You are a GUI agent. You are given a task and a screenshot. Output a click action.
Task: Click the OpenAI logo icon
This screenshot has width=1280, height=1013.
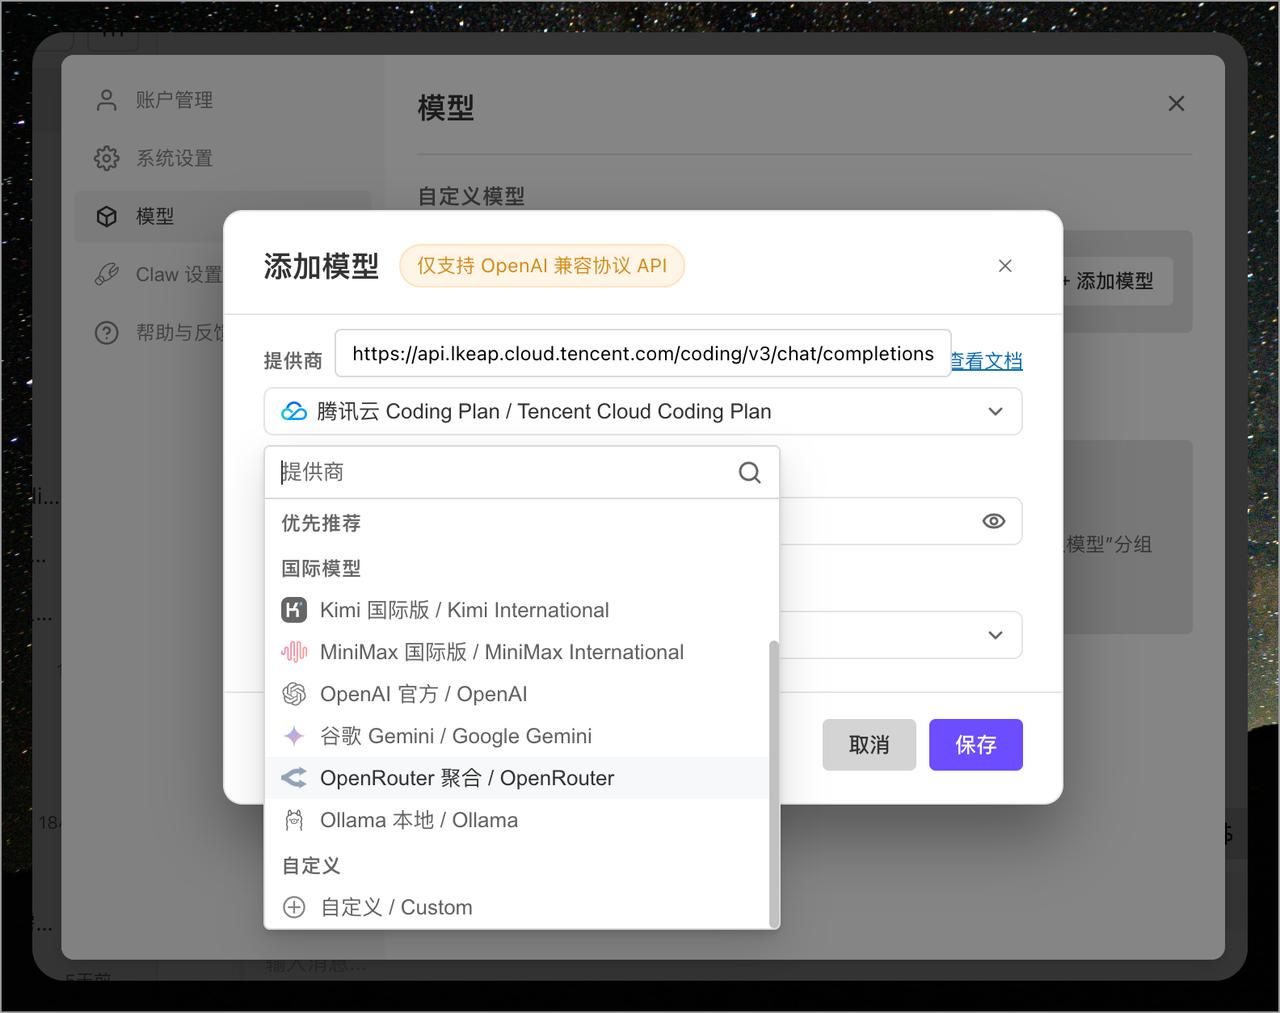point(294,694)
